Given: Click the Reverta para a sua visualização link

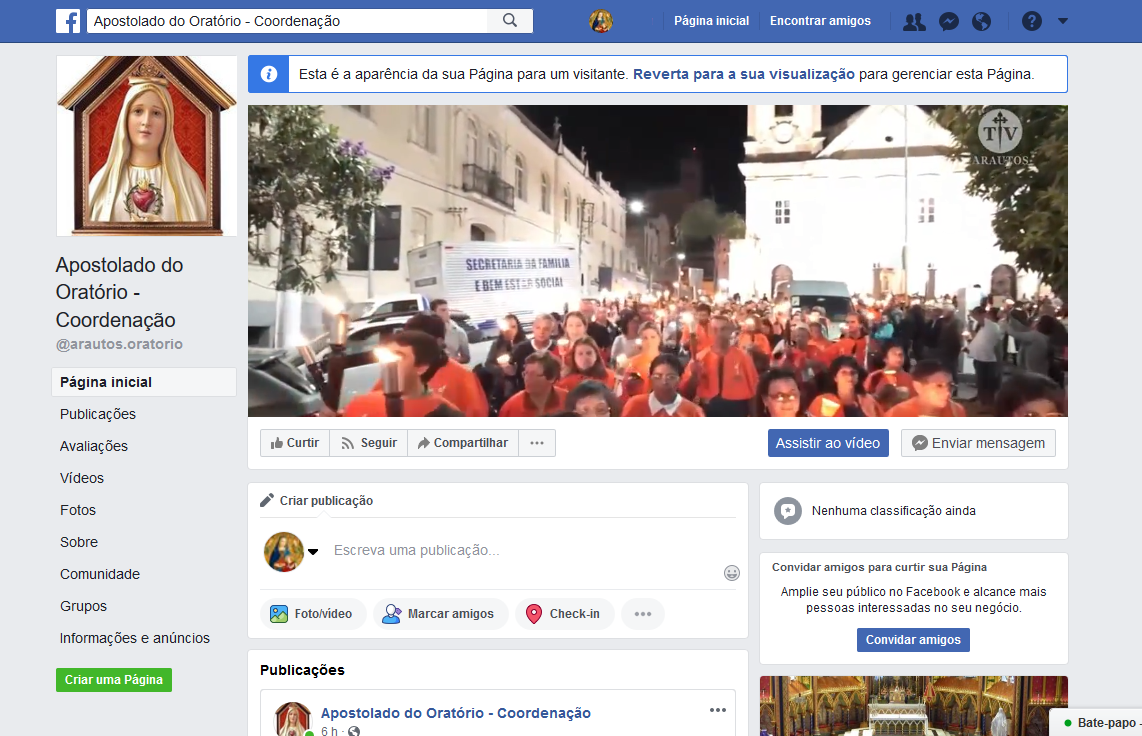Looking at the screenshot, I should click(744, 74).
